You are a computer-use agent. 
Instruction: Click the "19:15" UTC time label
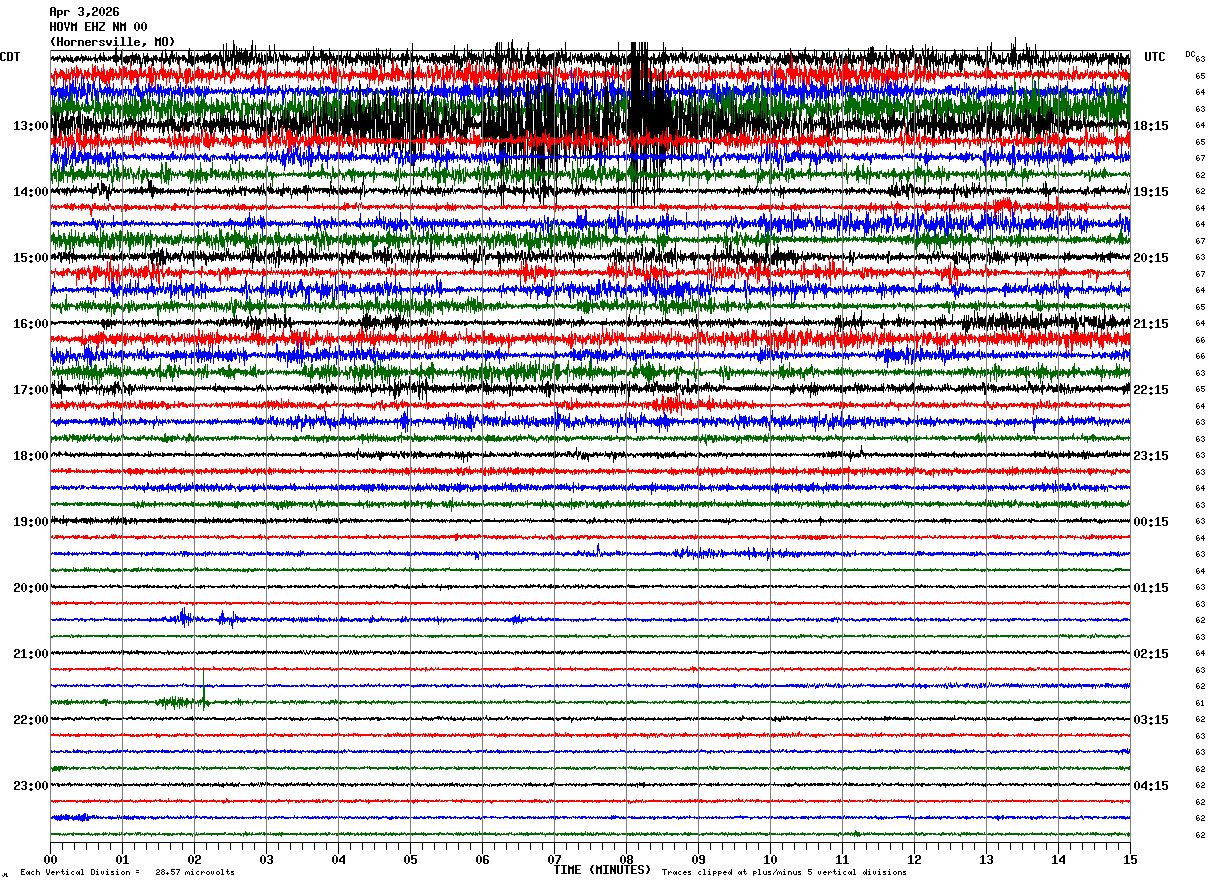(1150, 192)
